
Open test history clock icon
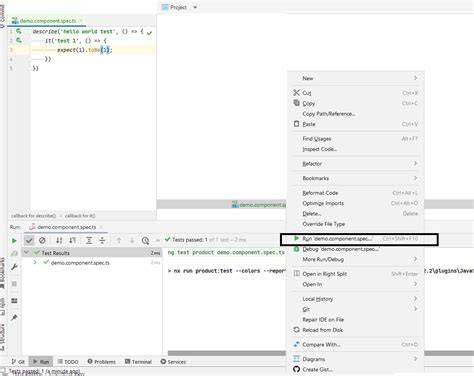(x=145, y=240)
